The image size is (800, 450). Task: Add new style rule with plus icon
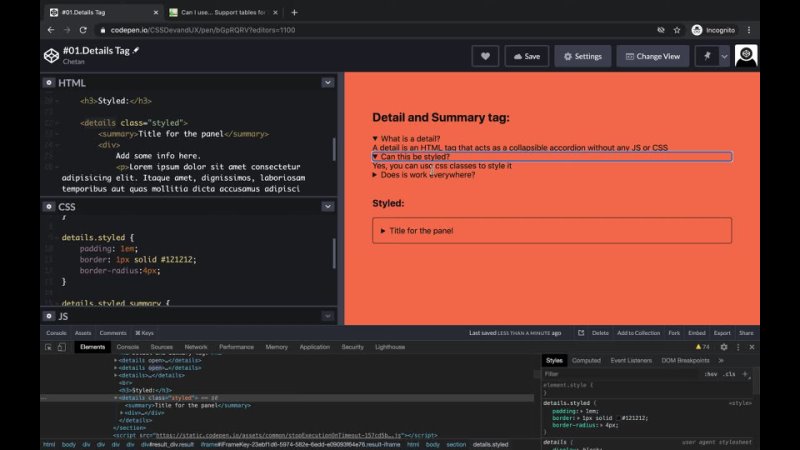[745, 374]
